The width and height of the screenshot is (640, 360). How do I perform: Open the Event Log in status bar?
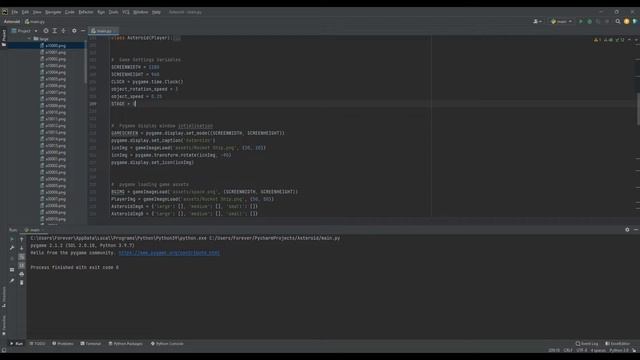point(587,344)
